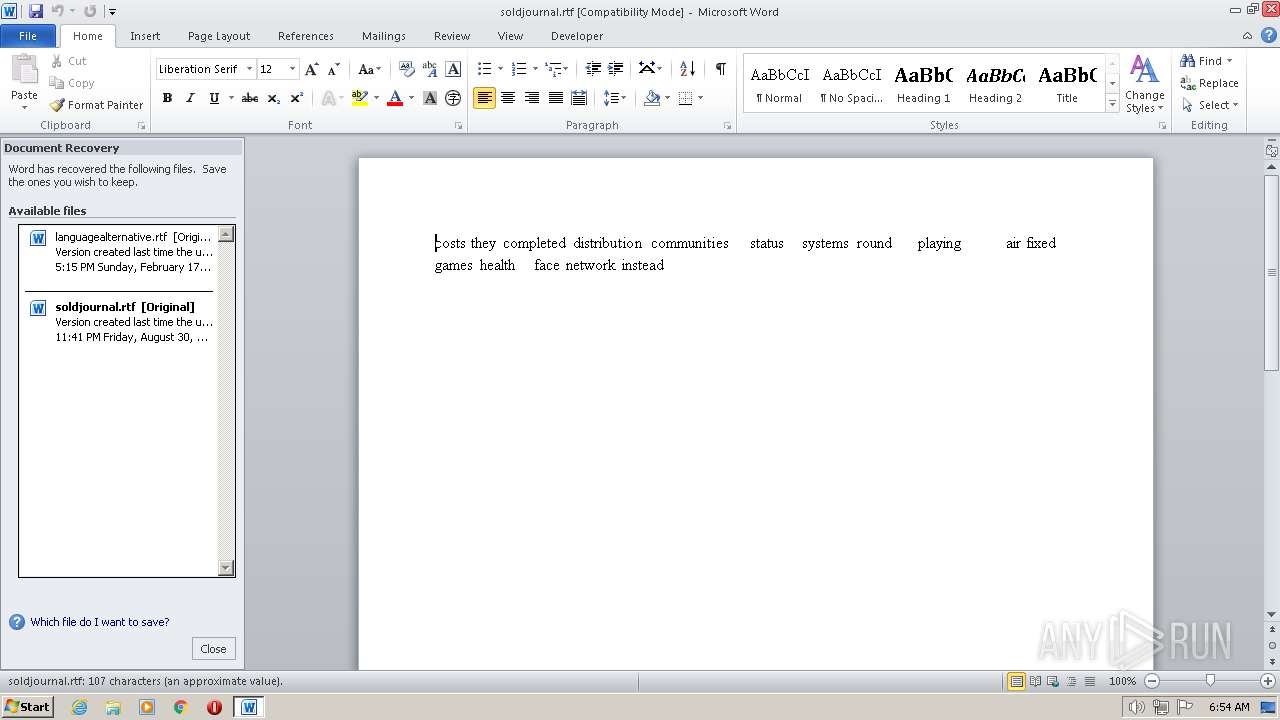Screen dimensions: 1280x720
Task: Click the Bullets list icon
Action: (484, 69)
